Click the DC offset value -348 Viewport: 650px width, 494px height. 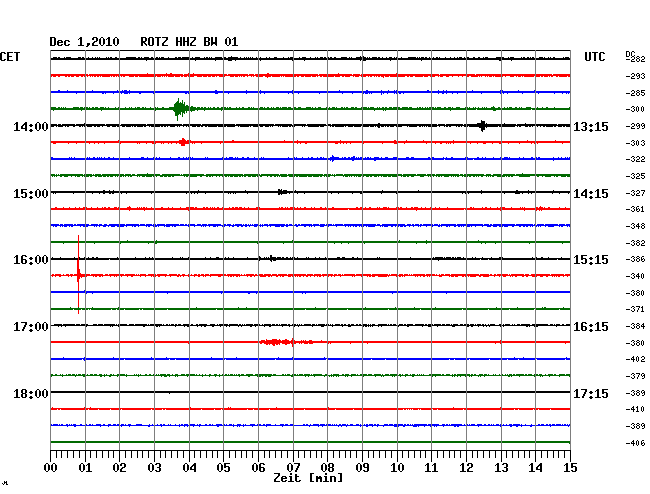[x=635, y=226]
